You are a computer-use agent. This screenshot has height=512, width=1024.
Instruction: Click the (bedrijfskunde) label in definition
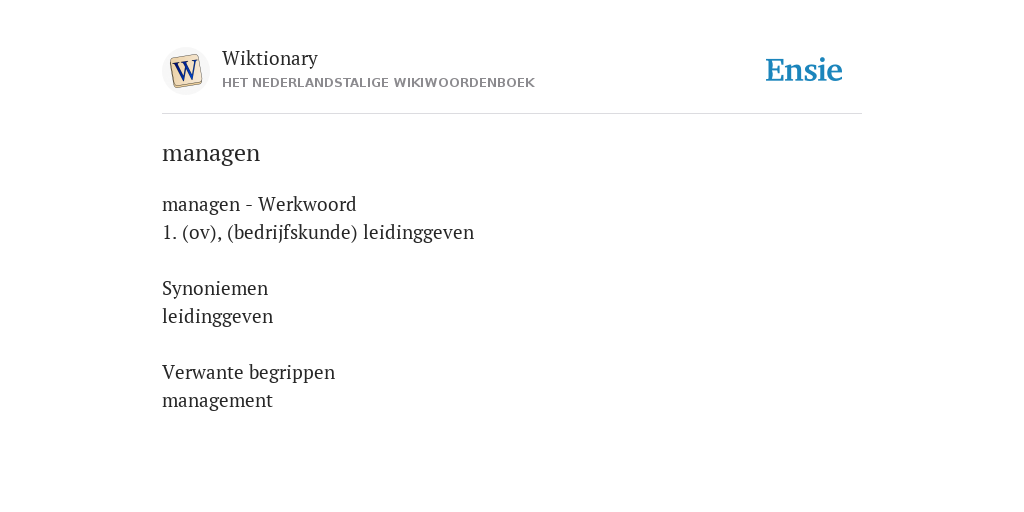[293, 232]
